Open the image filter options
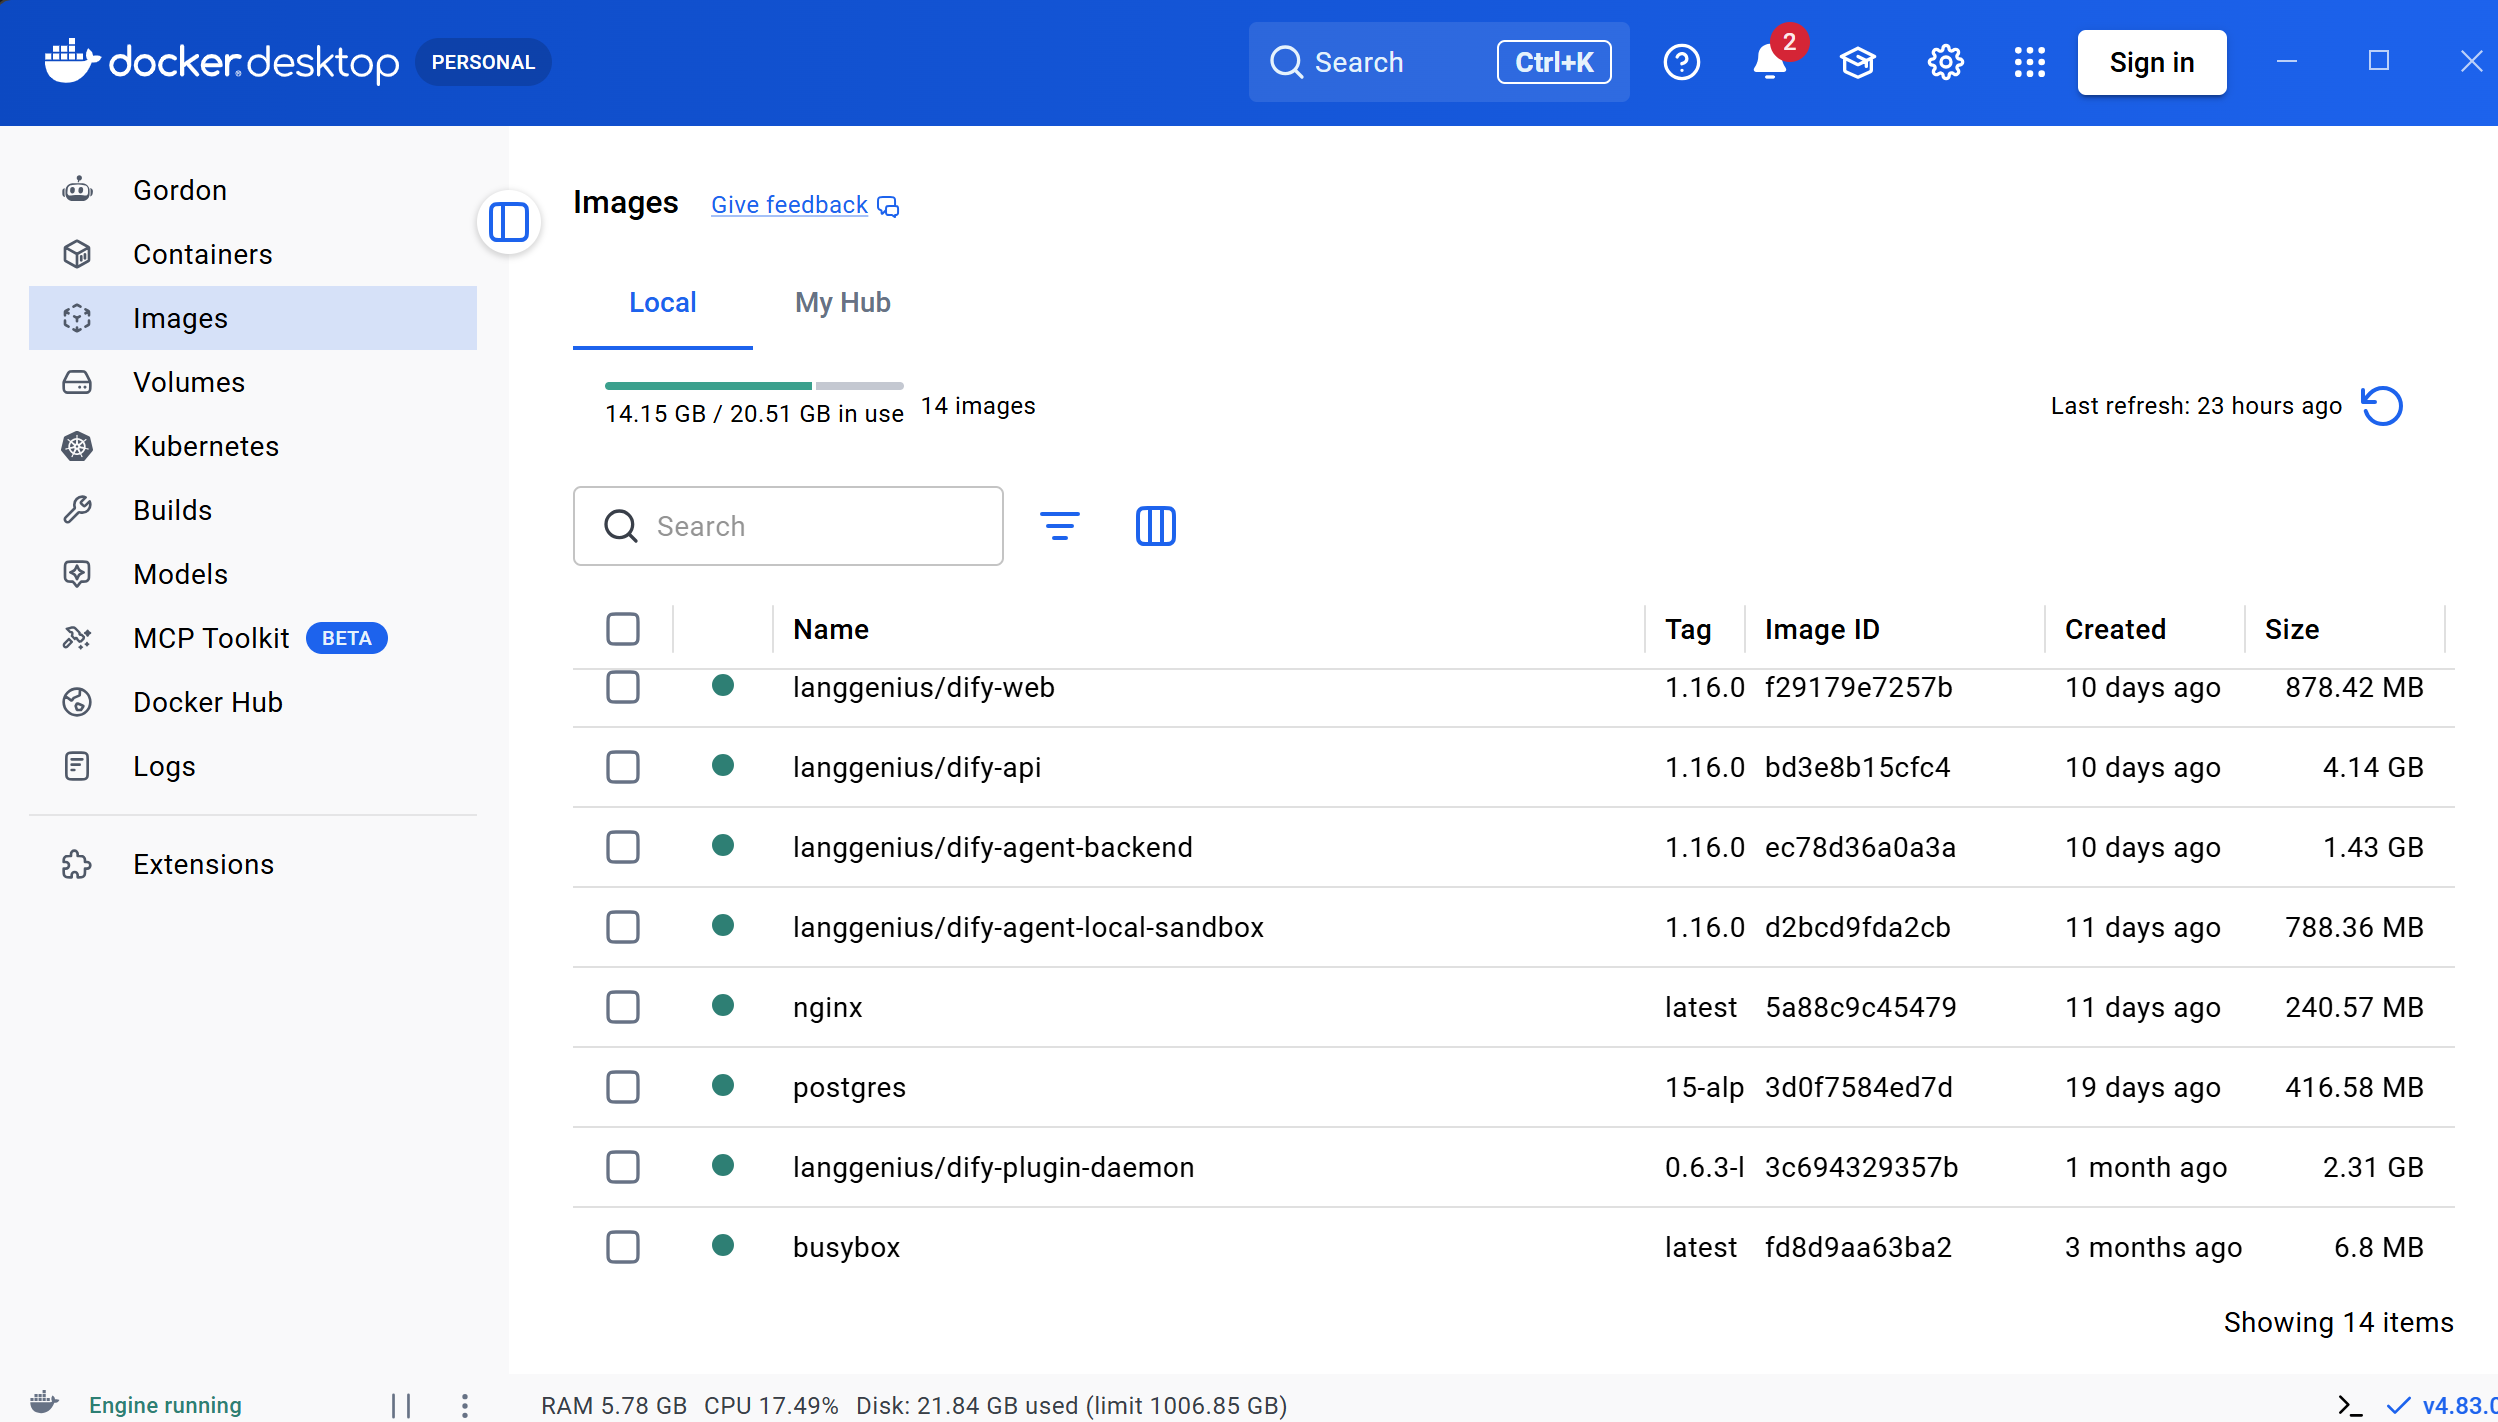The height and width of the screenshot is (1422, 2498). (1060, 526)
